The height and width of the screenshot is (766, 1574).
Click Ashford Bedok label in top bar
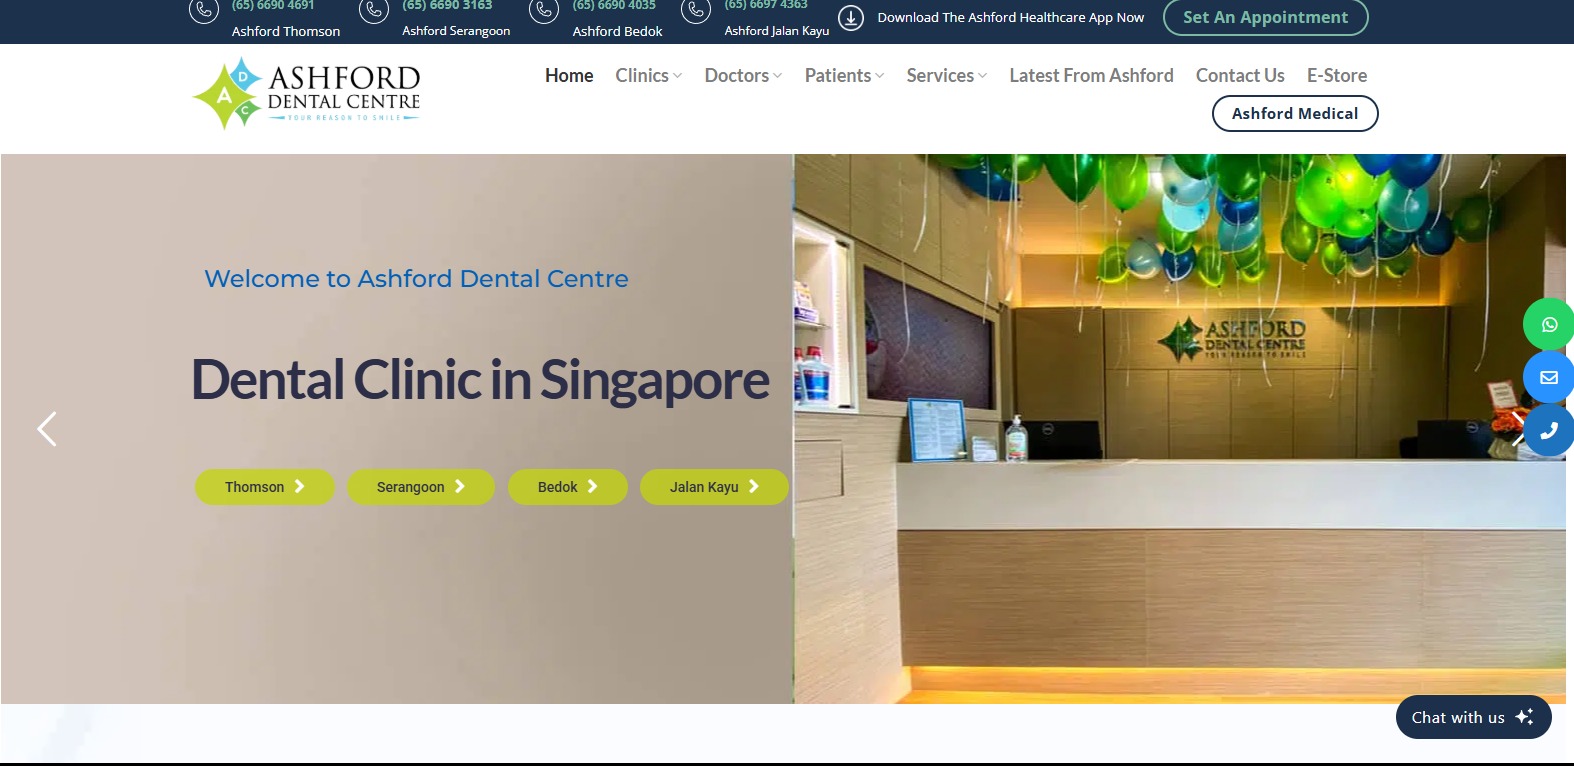coord(618,31)
